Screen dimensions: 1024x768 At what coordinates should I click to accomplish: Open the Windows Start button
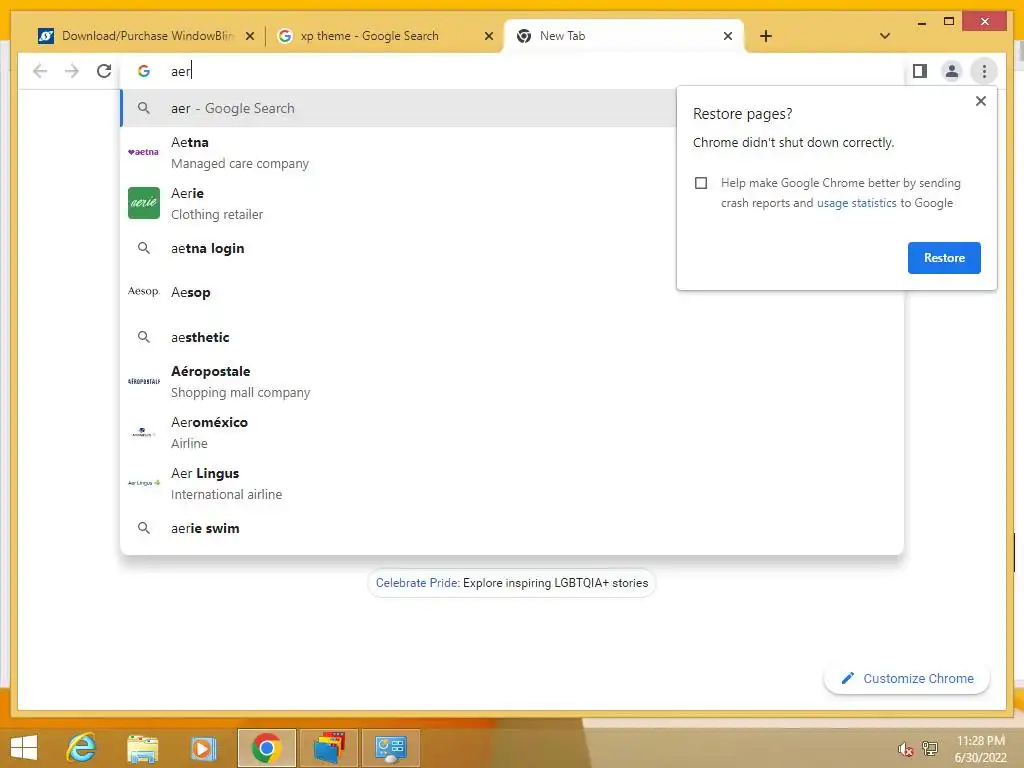(x=24, y=748)
